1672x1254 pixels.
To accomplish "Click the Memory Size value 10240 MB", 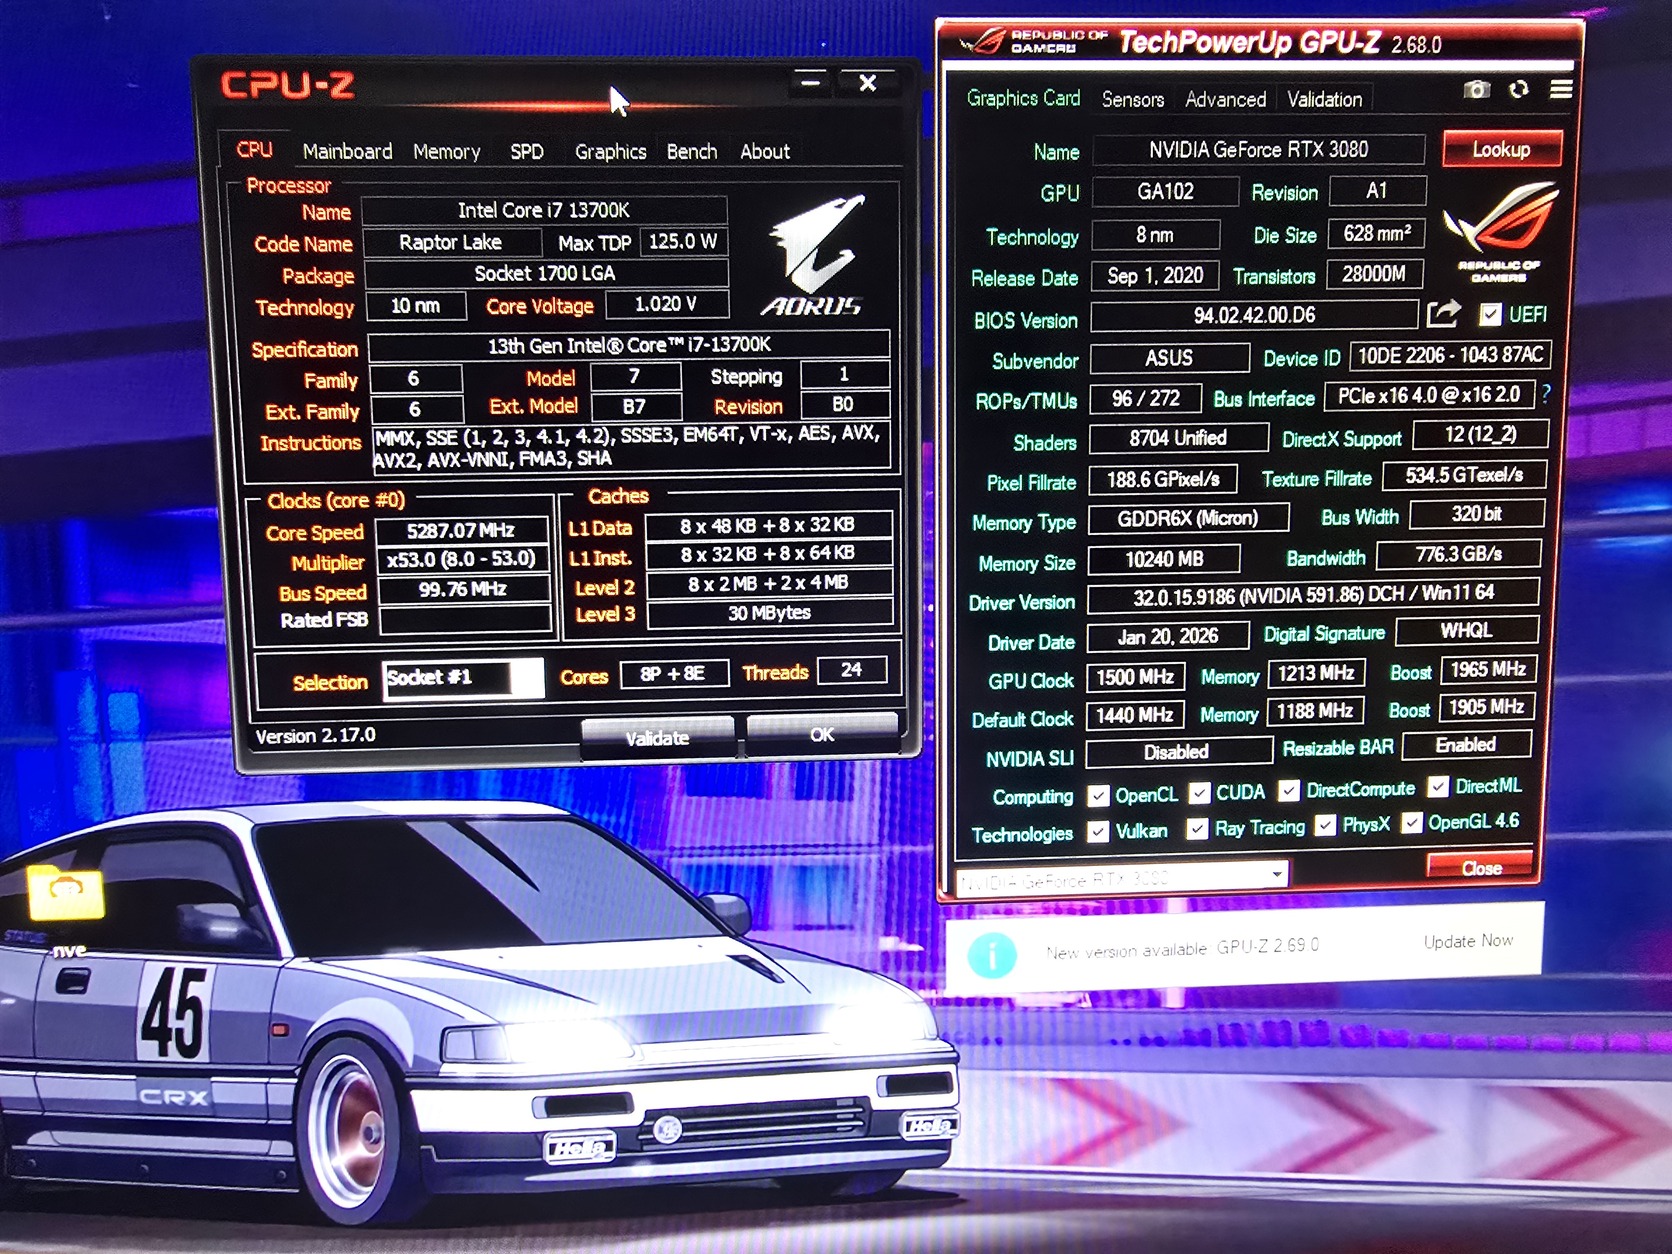I will click(1164, 559).
